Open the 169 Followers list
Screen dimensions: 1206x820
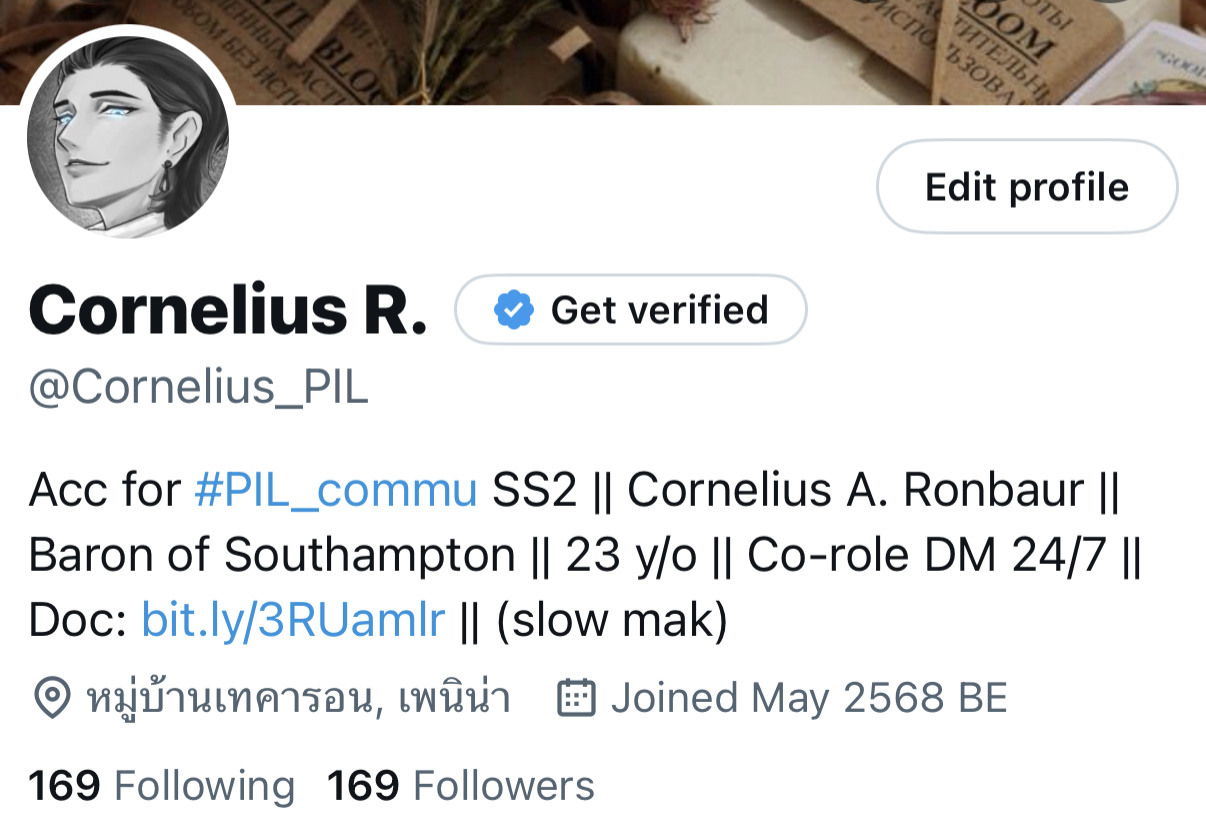(461, 786)
